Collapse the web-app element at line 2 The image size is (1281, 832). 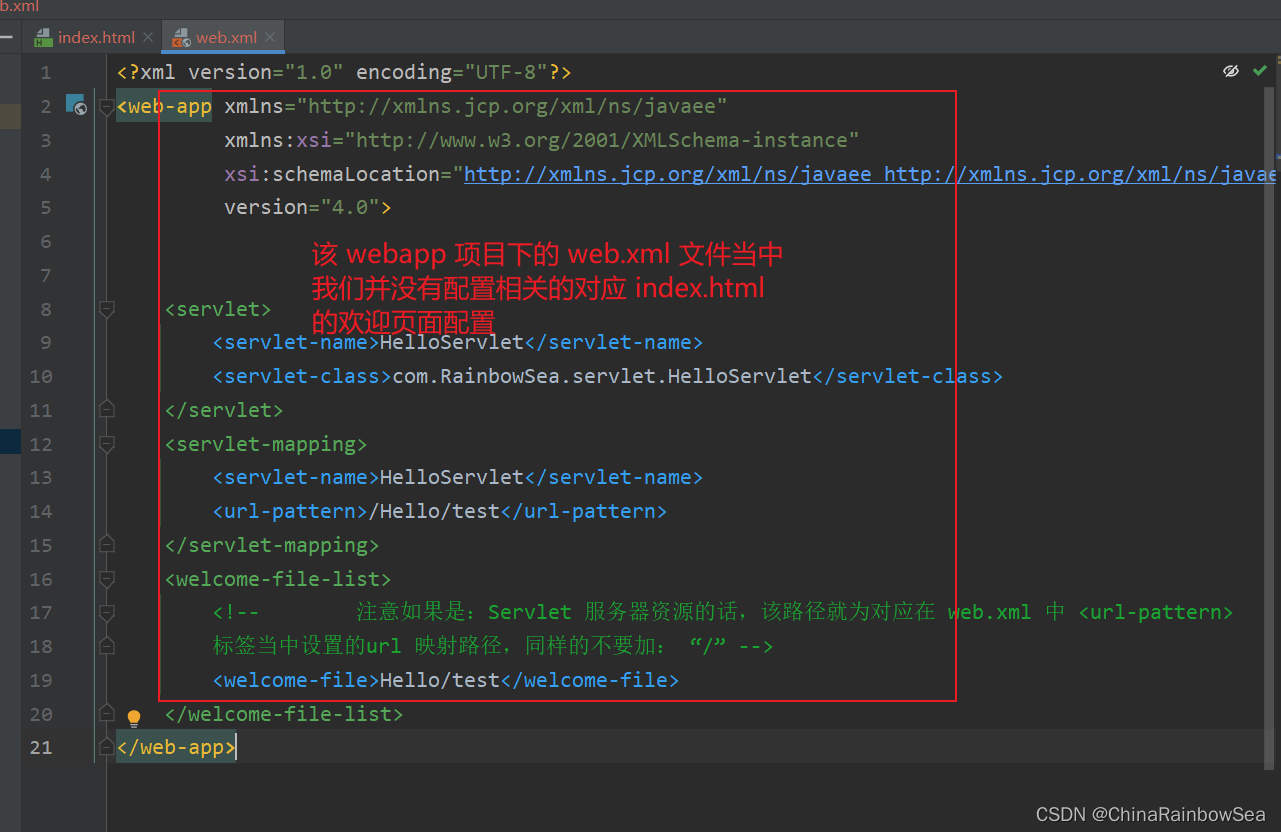pos(107,107)
